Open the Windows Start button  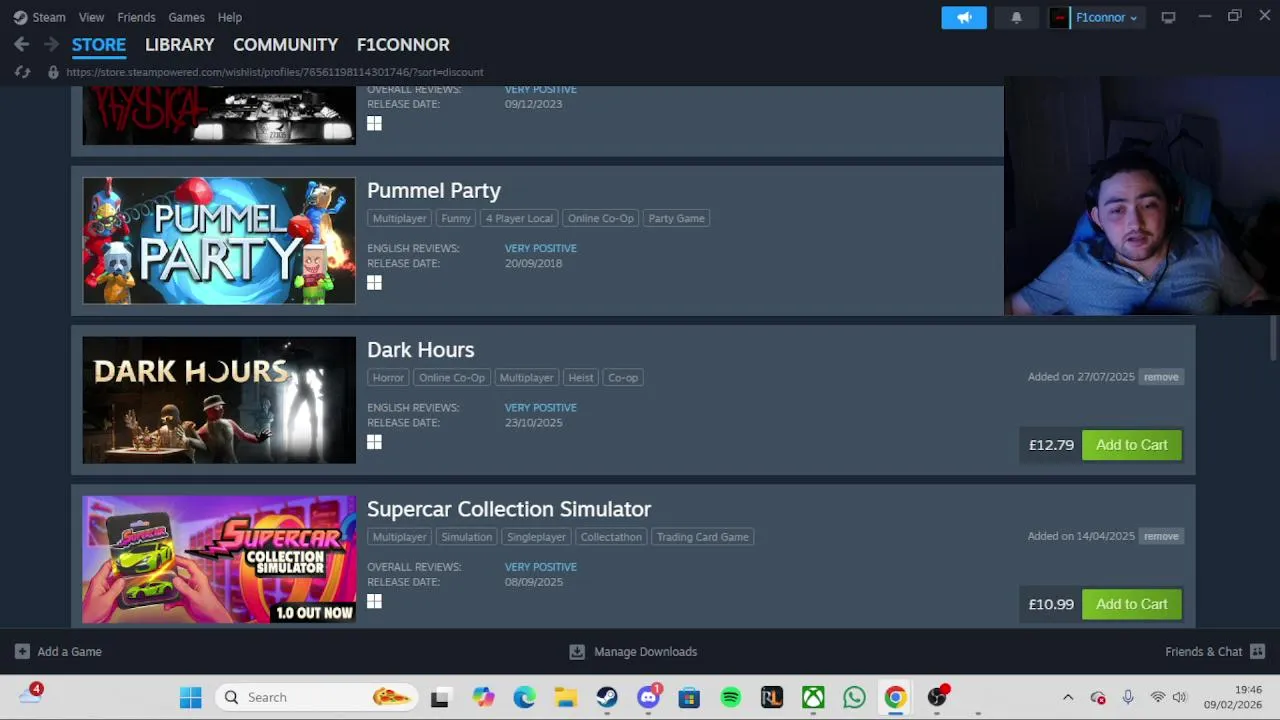190,697
